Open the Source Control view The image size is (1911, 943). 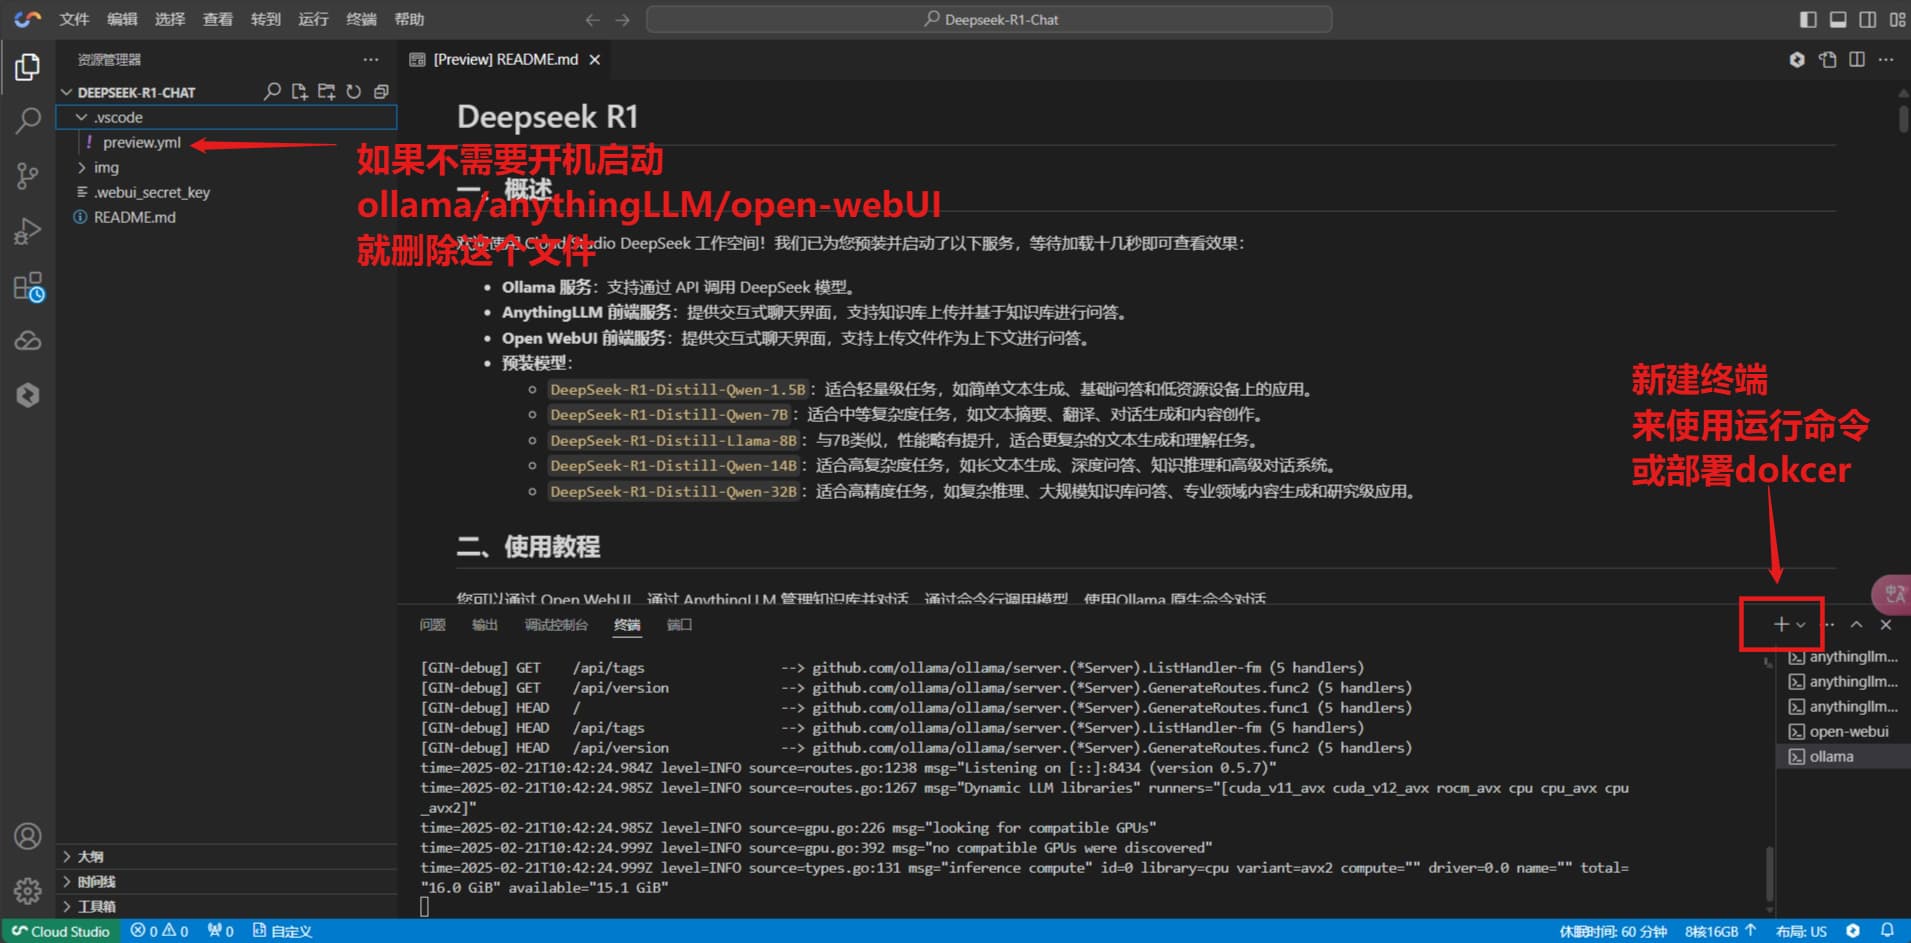click(27, 177)
